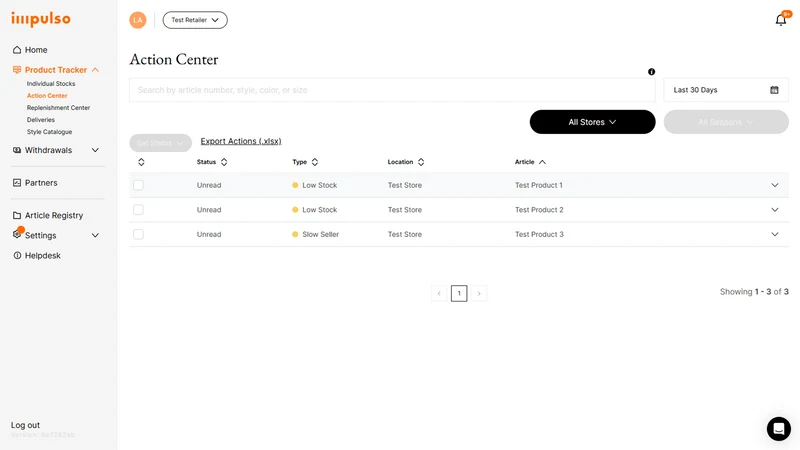
Task: Expand the Test Product 2 row
Action: coord(774,210)
